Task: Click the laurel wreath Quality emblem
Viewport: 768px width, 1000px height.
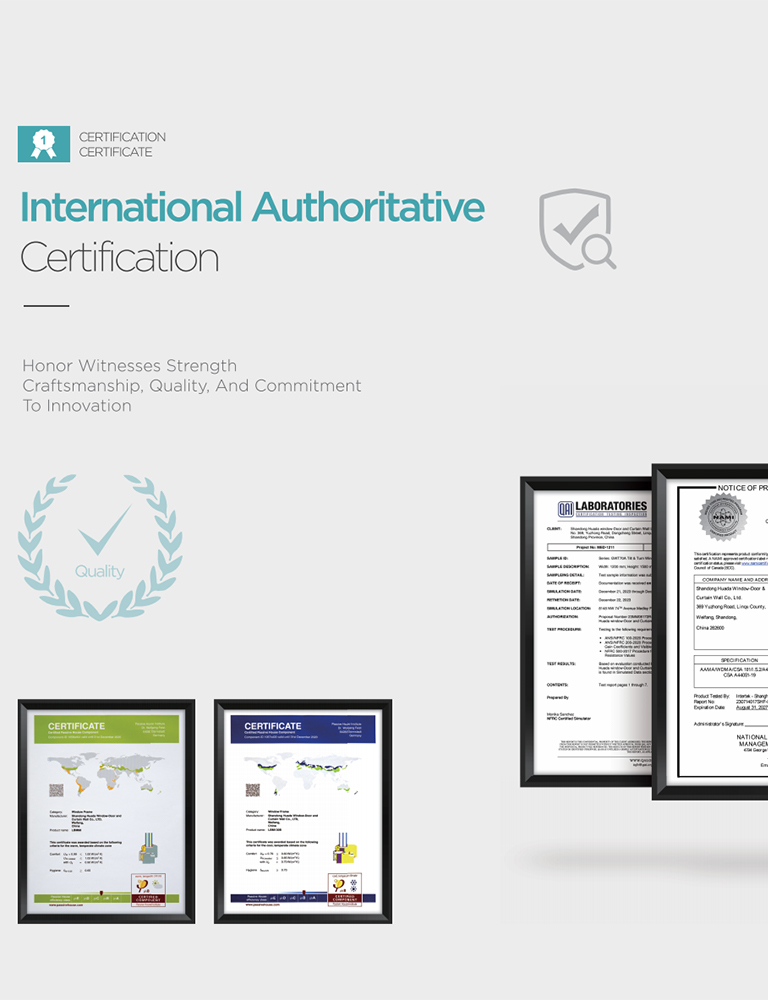Action: point(100,547)
